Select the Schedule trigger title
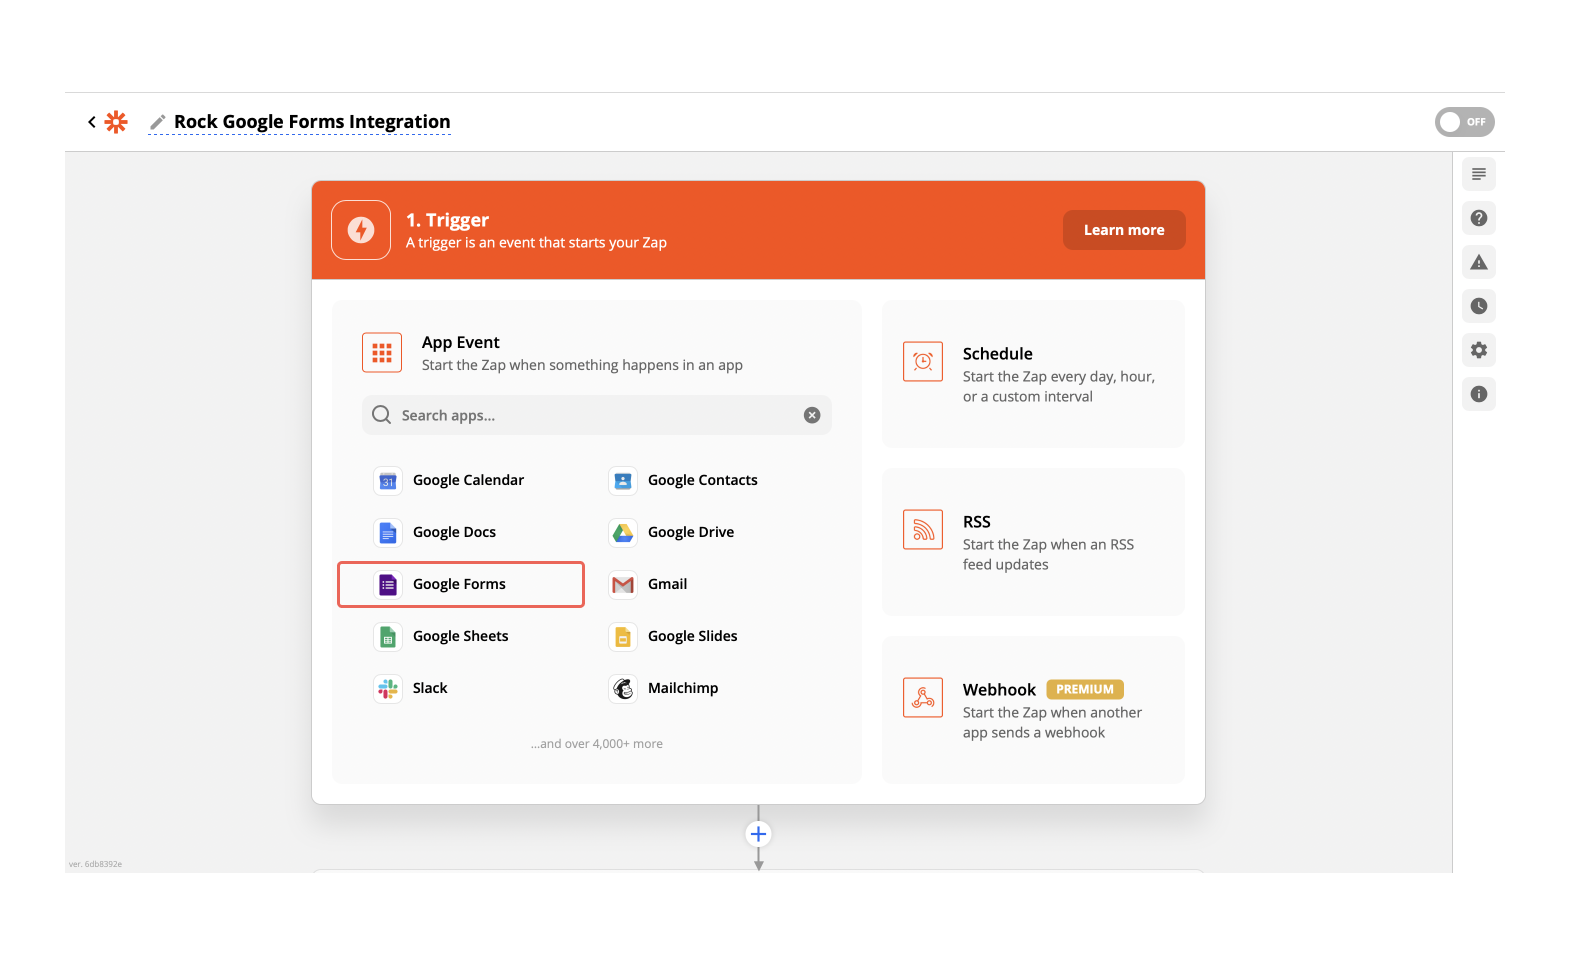This screenshot has height=955, width=1570. point(998,354)
